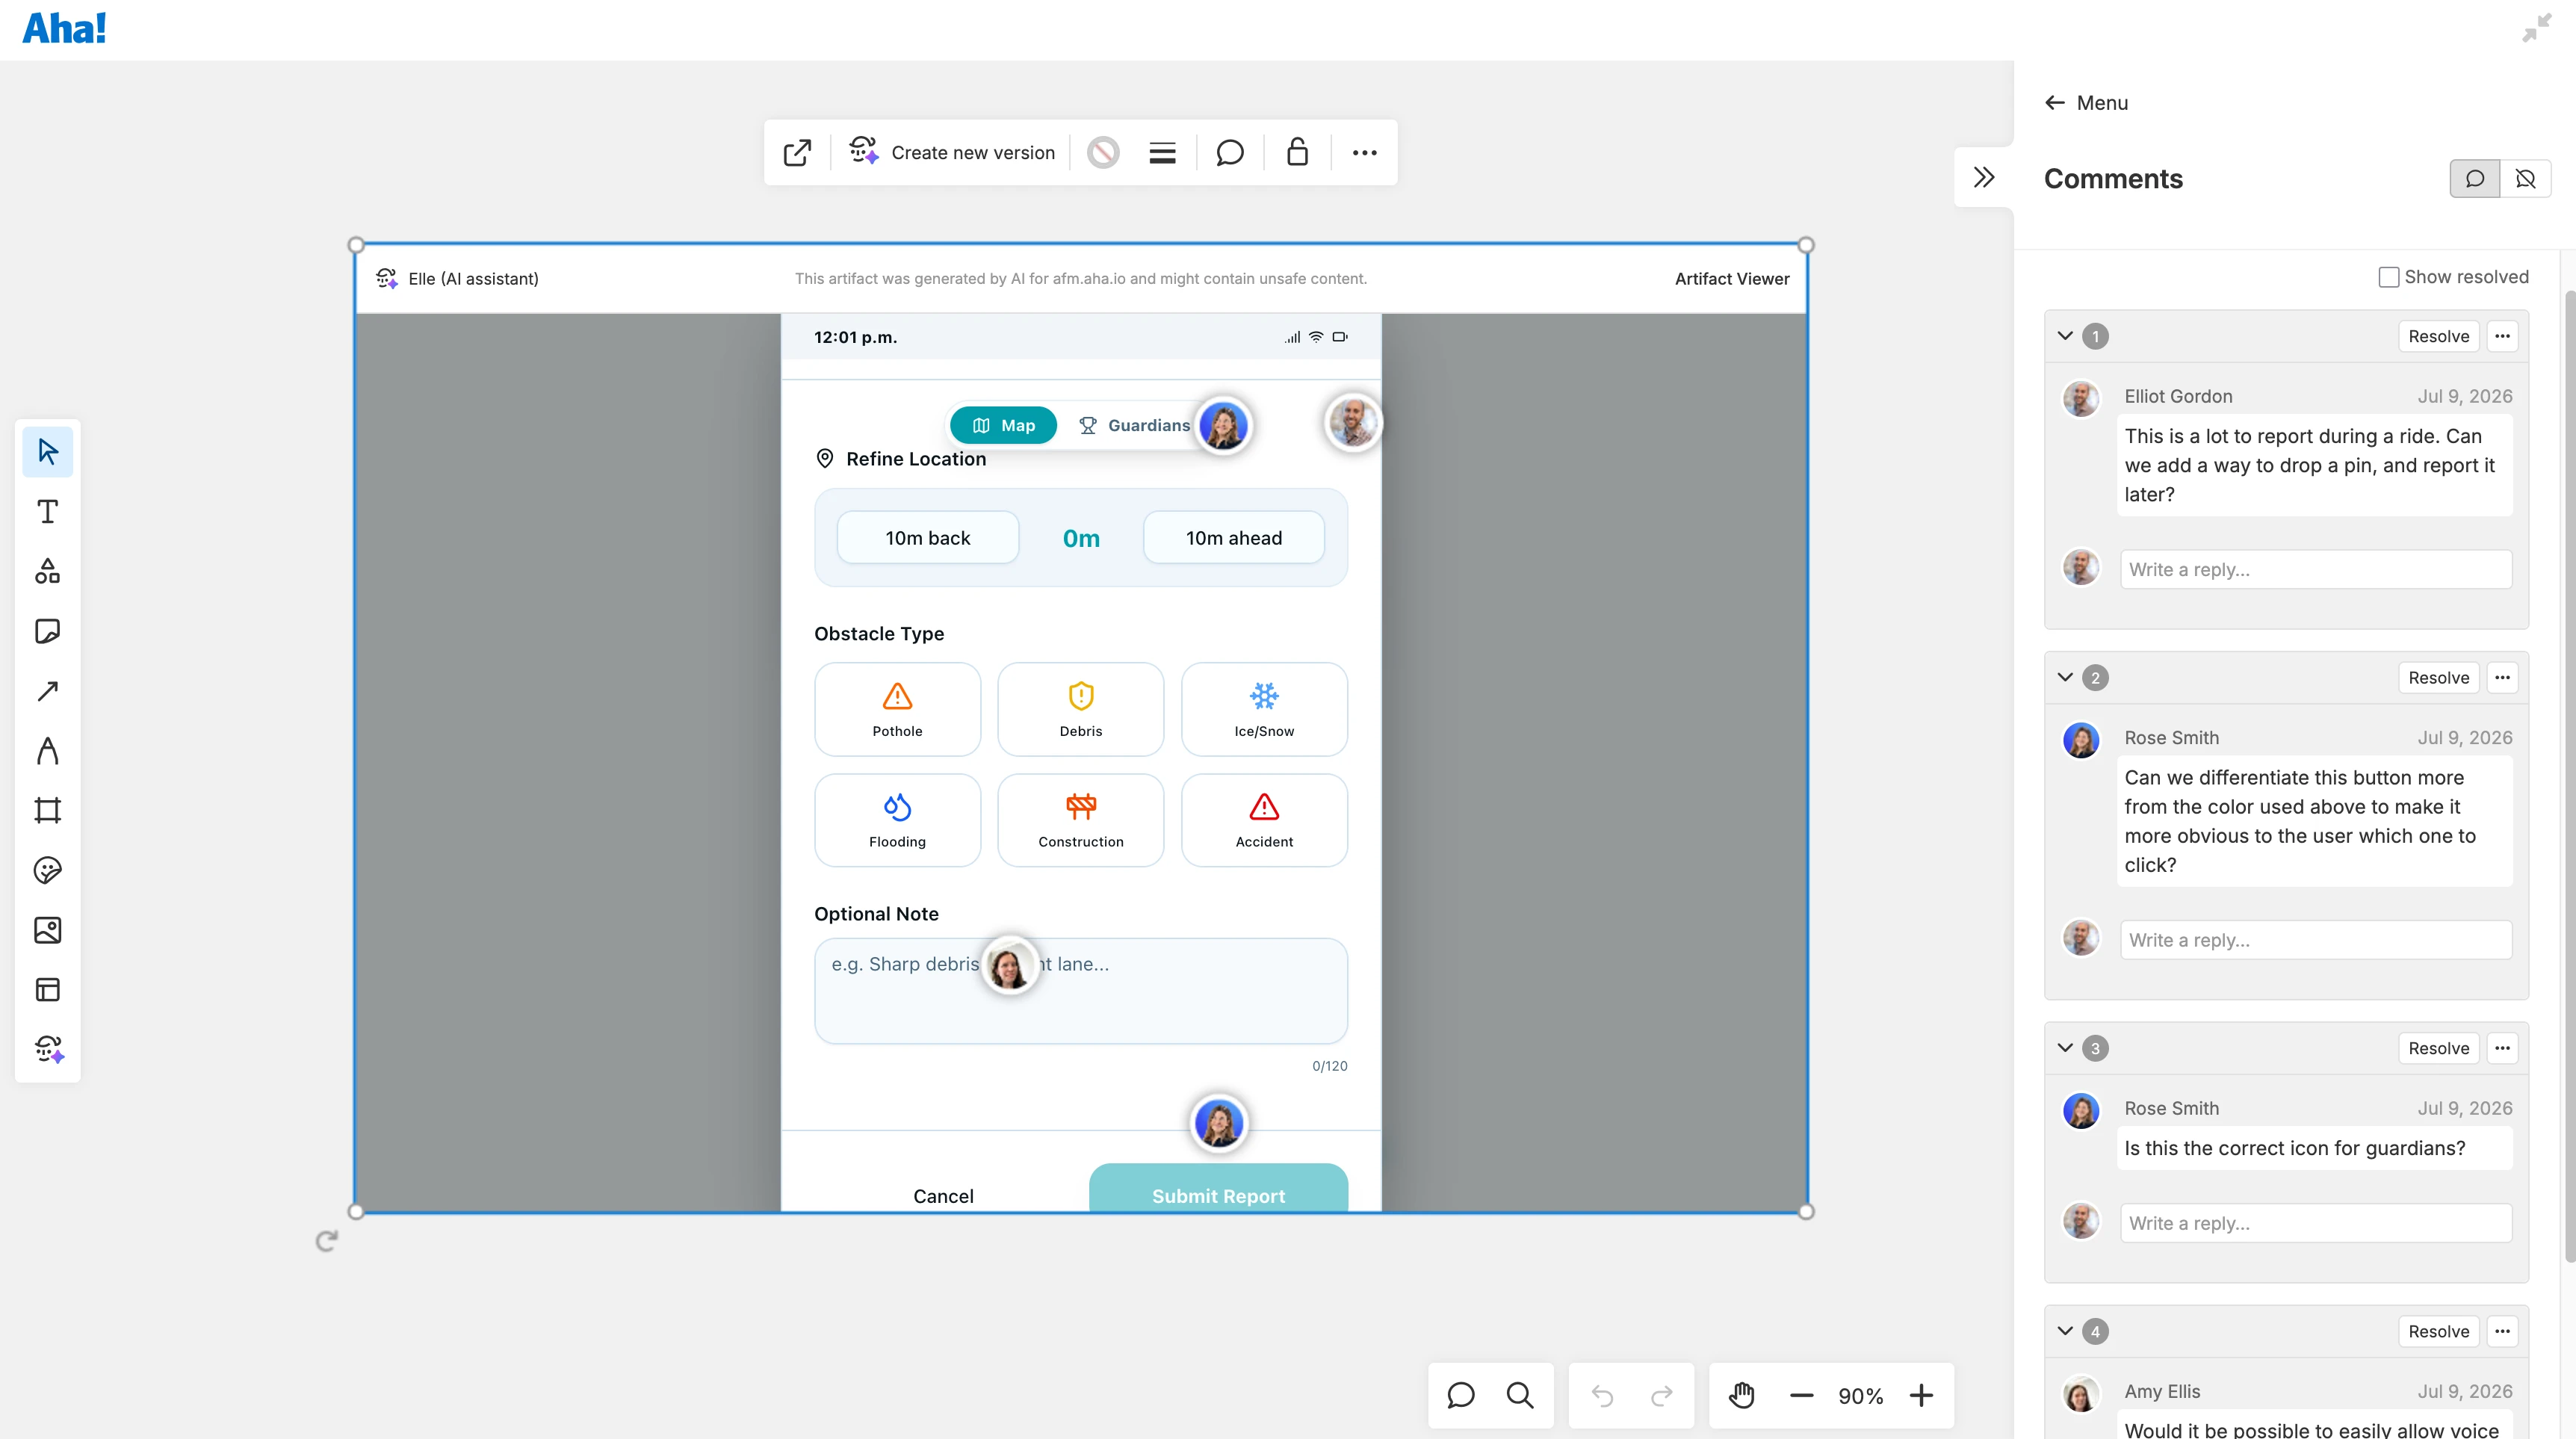This screenshot has height=1439, width=2576.
Task: Show comments view toggle button
Action: pos(2475,179)
